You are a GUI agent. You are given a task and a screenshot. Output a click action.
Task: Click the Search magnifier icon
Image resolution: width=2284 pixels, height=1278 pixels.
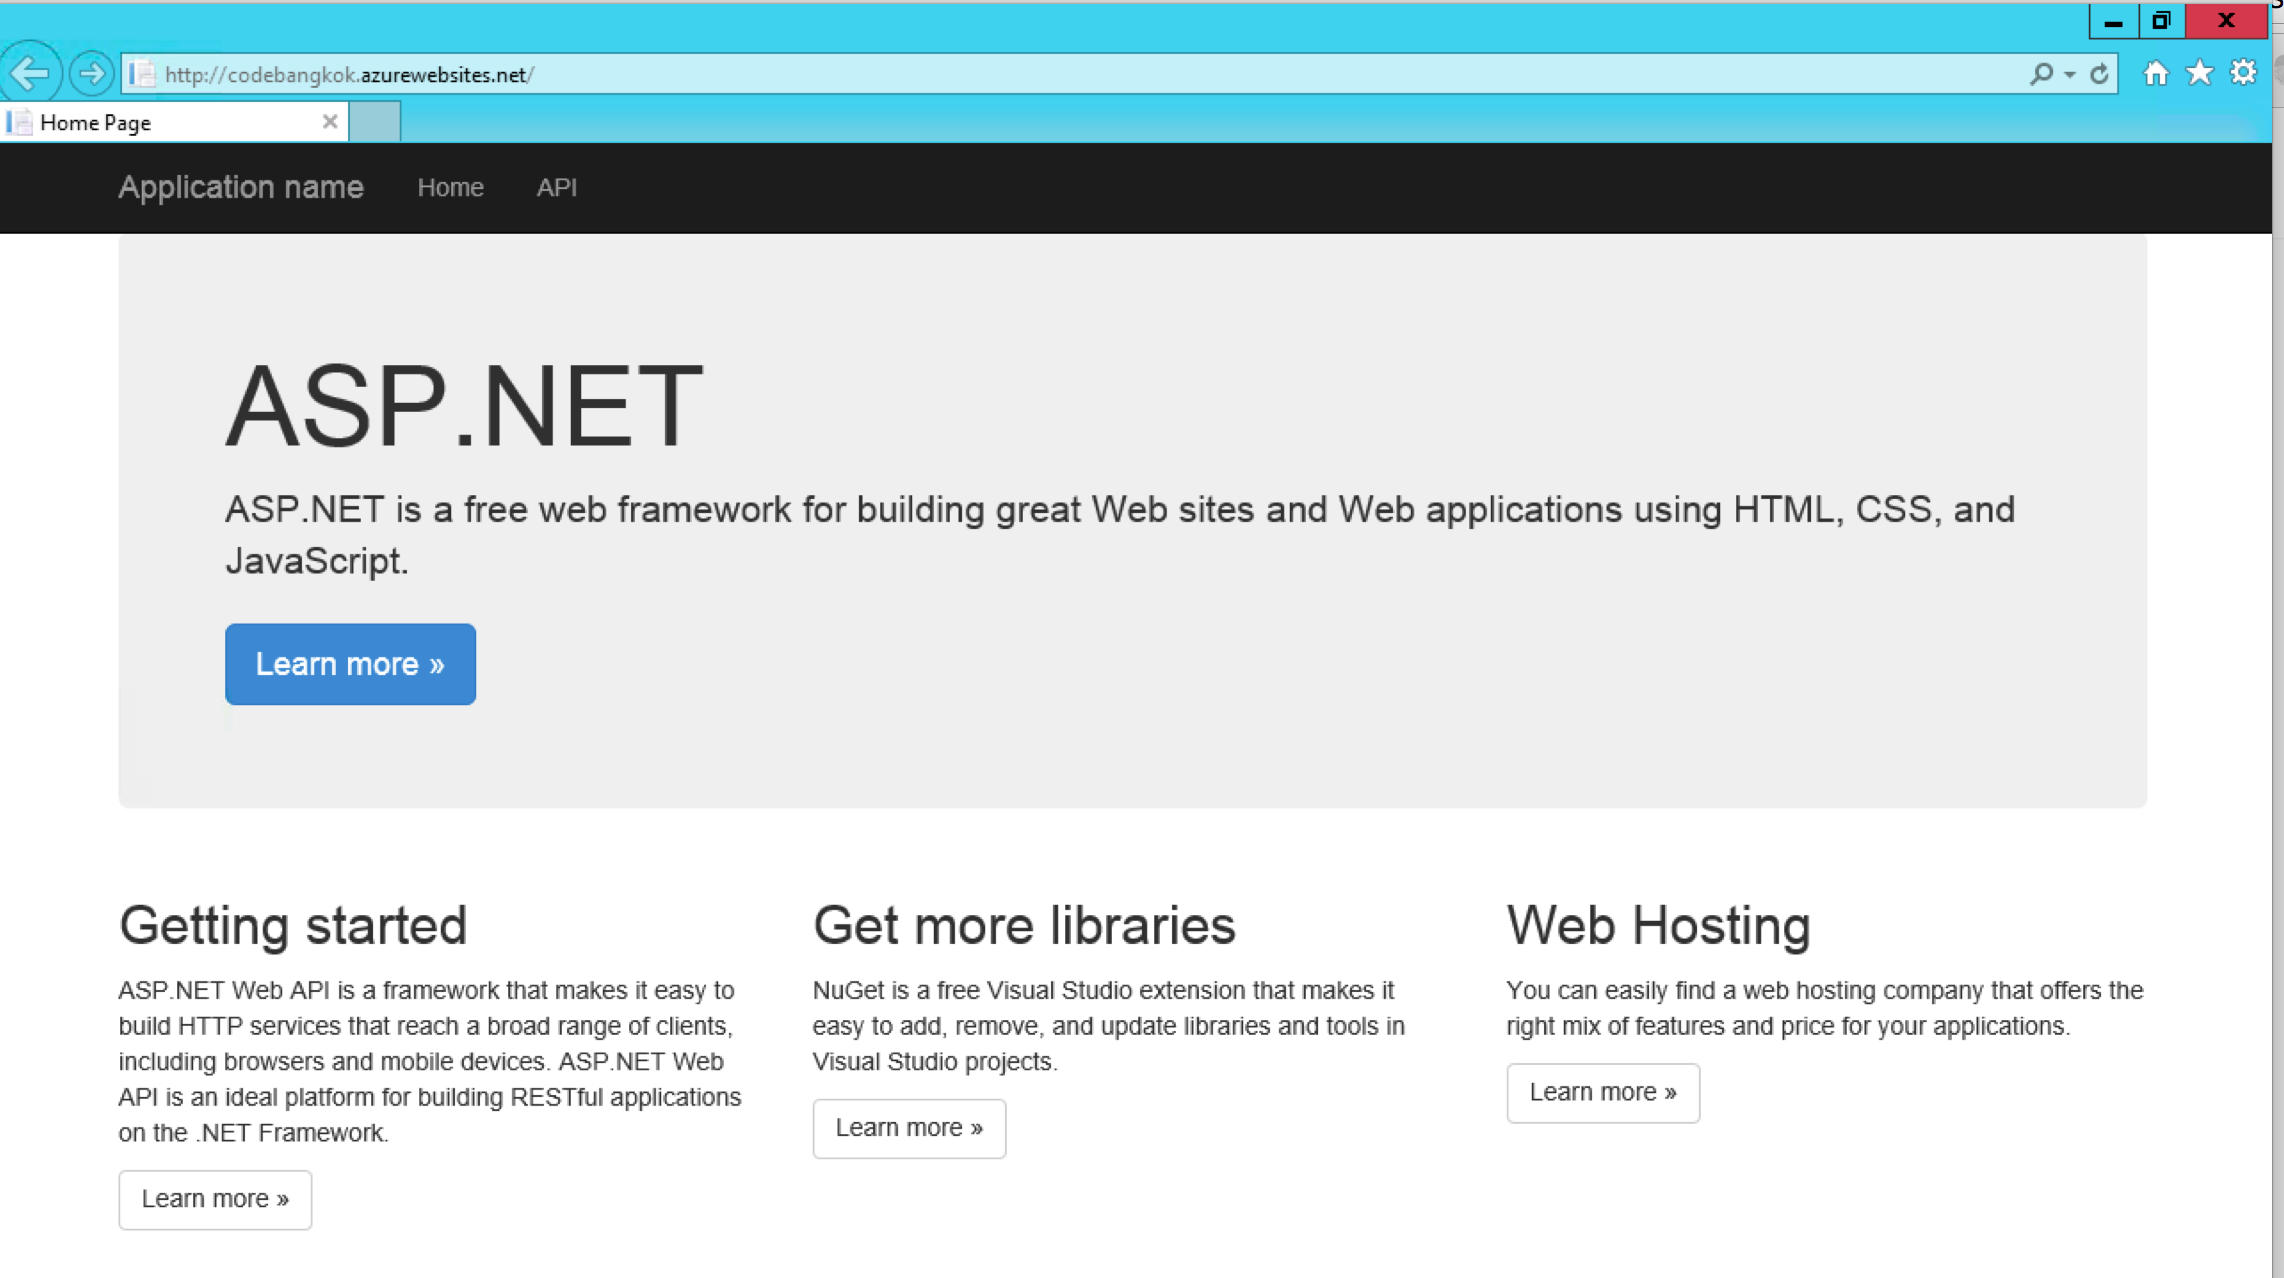(2041, 73)
